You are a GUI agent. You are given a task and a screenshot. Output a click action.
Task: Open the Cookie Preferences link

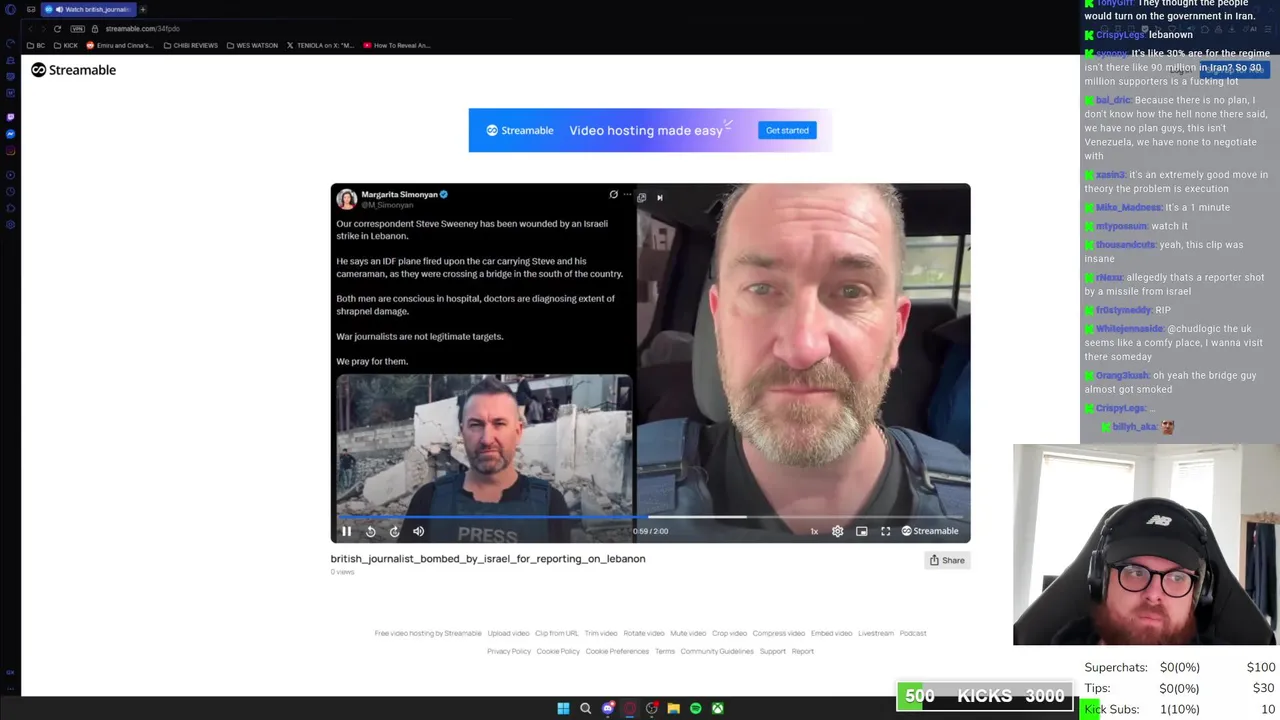coord(617,651)
